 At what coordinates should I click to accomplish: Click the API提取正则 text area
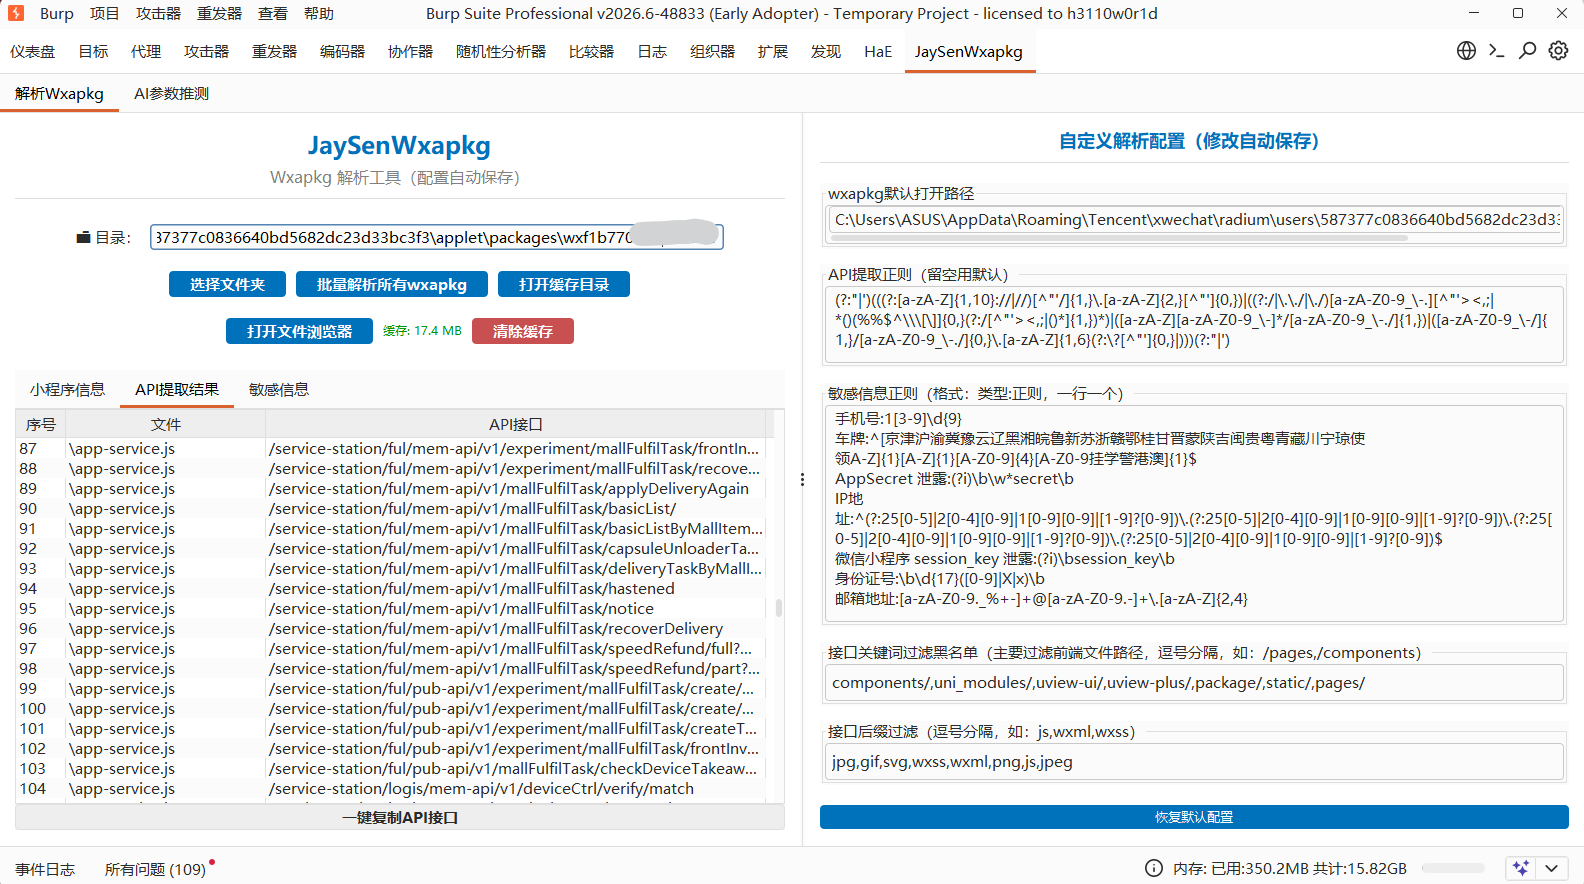click(1194, 324)
